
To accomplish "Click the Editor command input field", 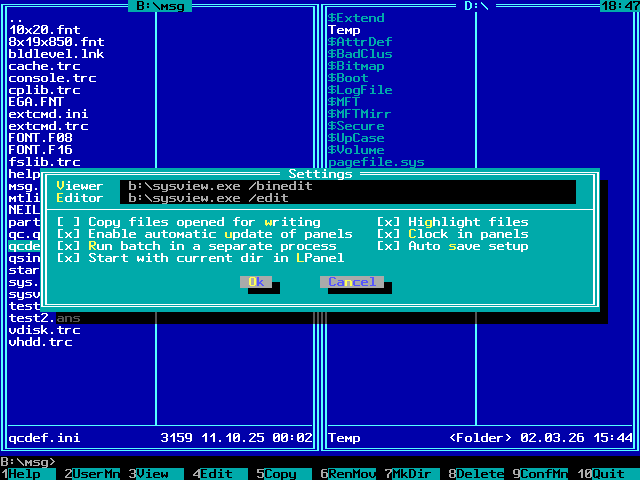I will coord(346,198).
